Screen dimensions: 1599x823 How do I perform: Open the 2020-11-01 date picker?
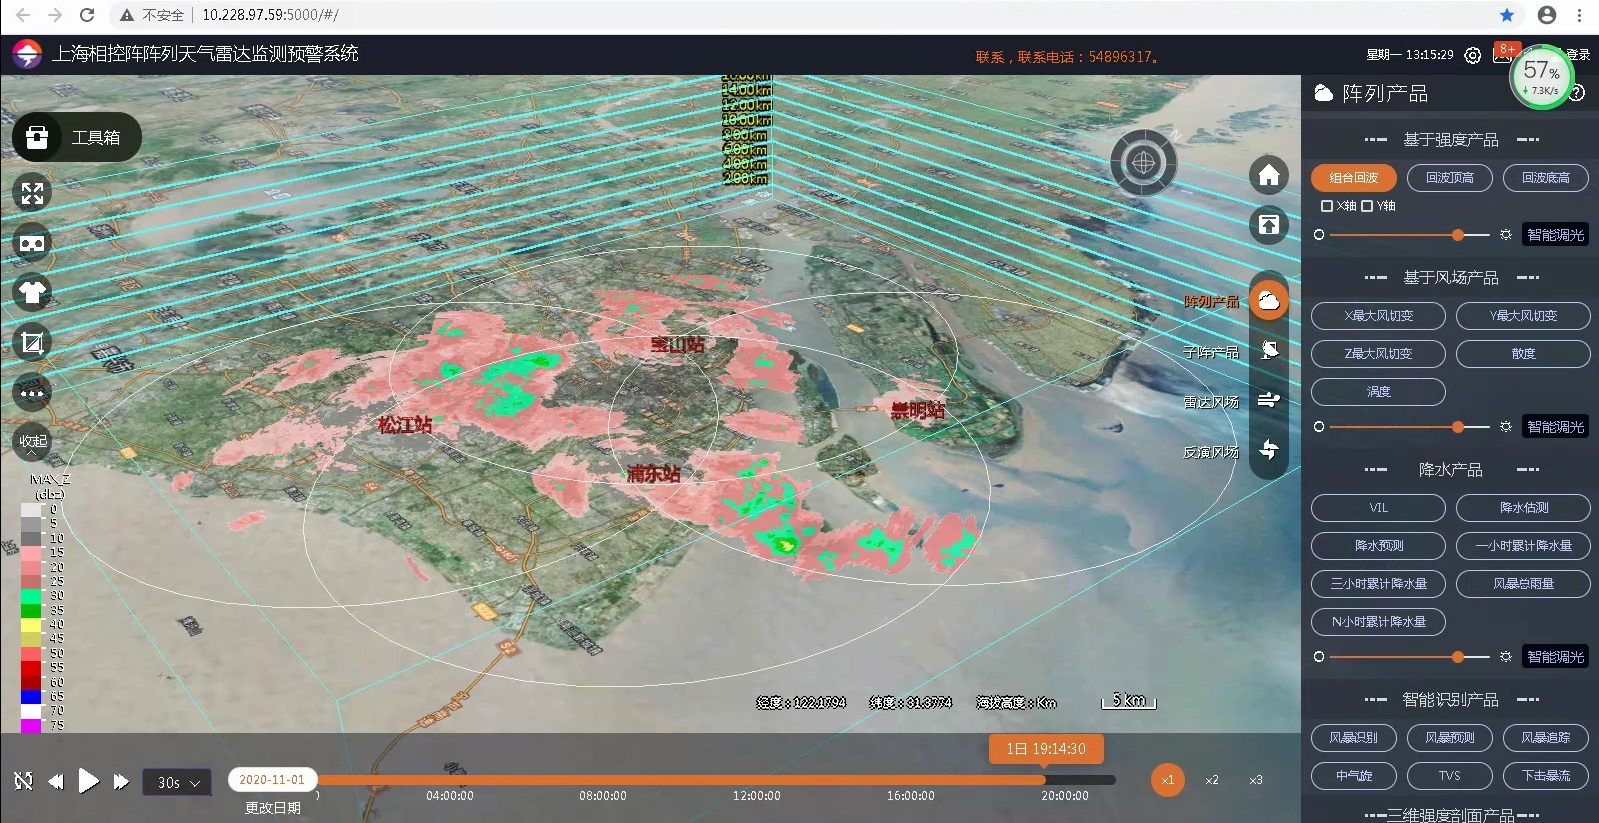pos(272,779)
